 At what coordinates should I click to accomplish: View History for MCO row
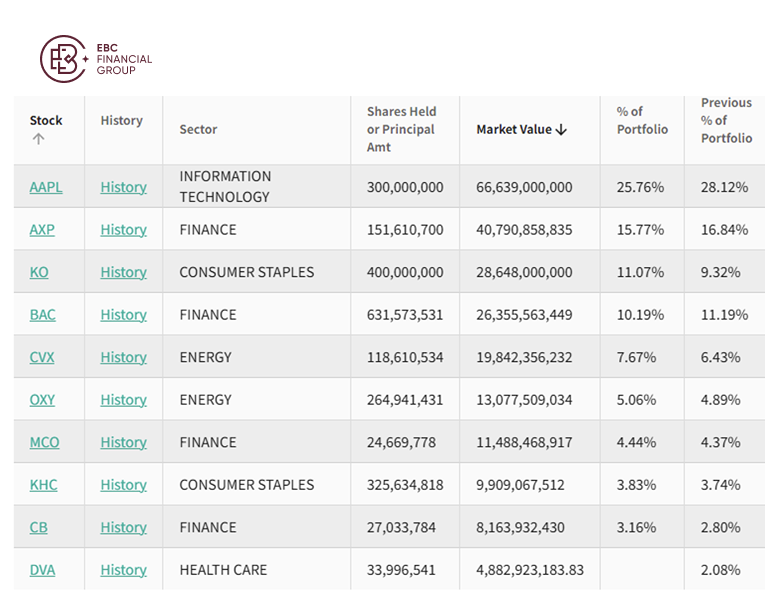[x=124, y=443]
